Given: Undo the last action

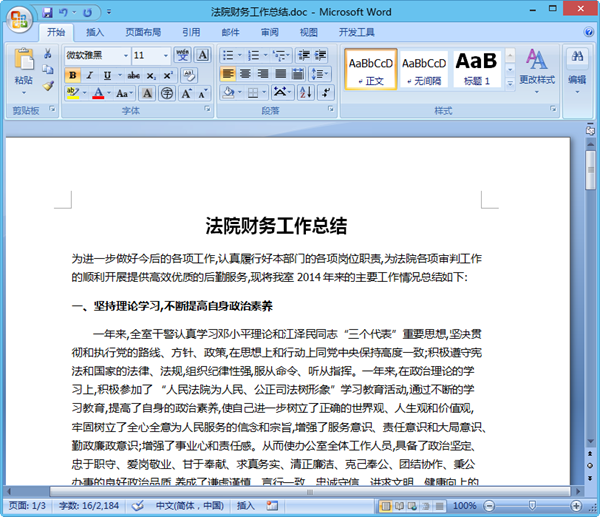Looking at the screenshot, I should (63, 13).
